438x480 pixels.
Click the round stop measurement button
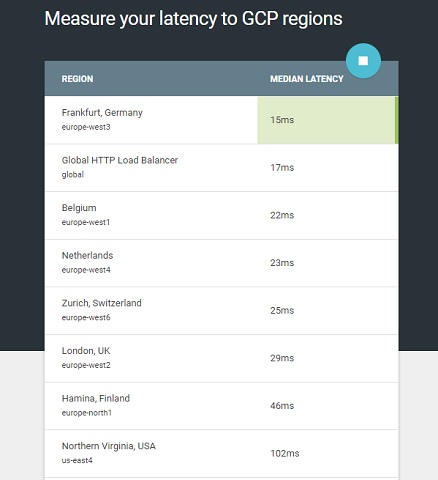tap(363, 61)
